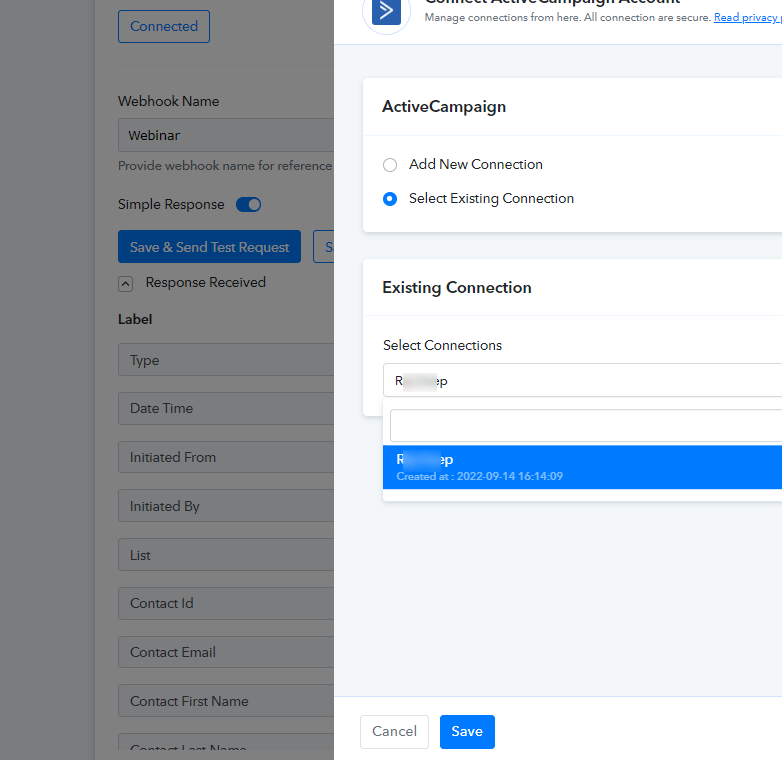Image resolution: width=782 pixels, height=760 pixels.
Task: Click the List label field
Action: coord(226,555)
